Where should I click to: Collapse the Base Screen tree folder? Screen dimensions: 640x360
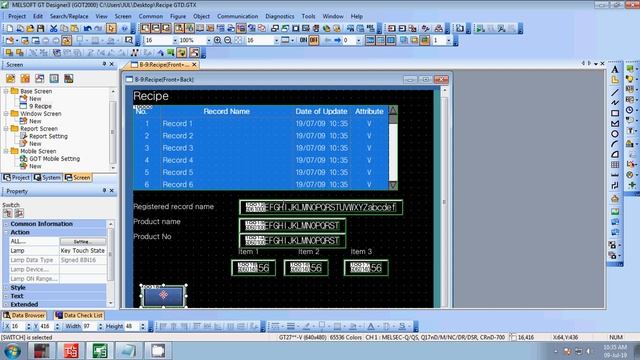[6, 91]
